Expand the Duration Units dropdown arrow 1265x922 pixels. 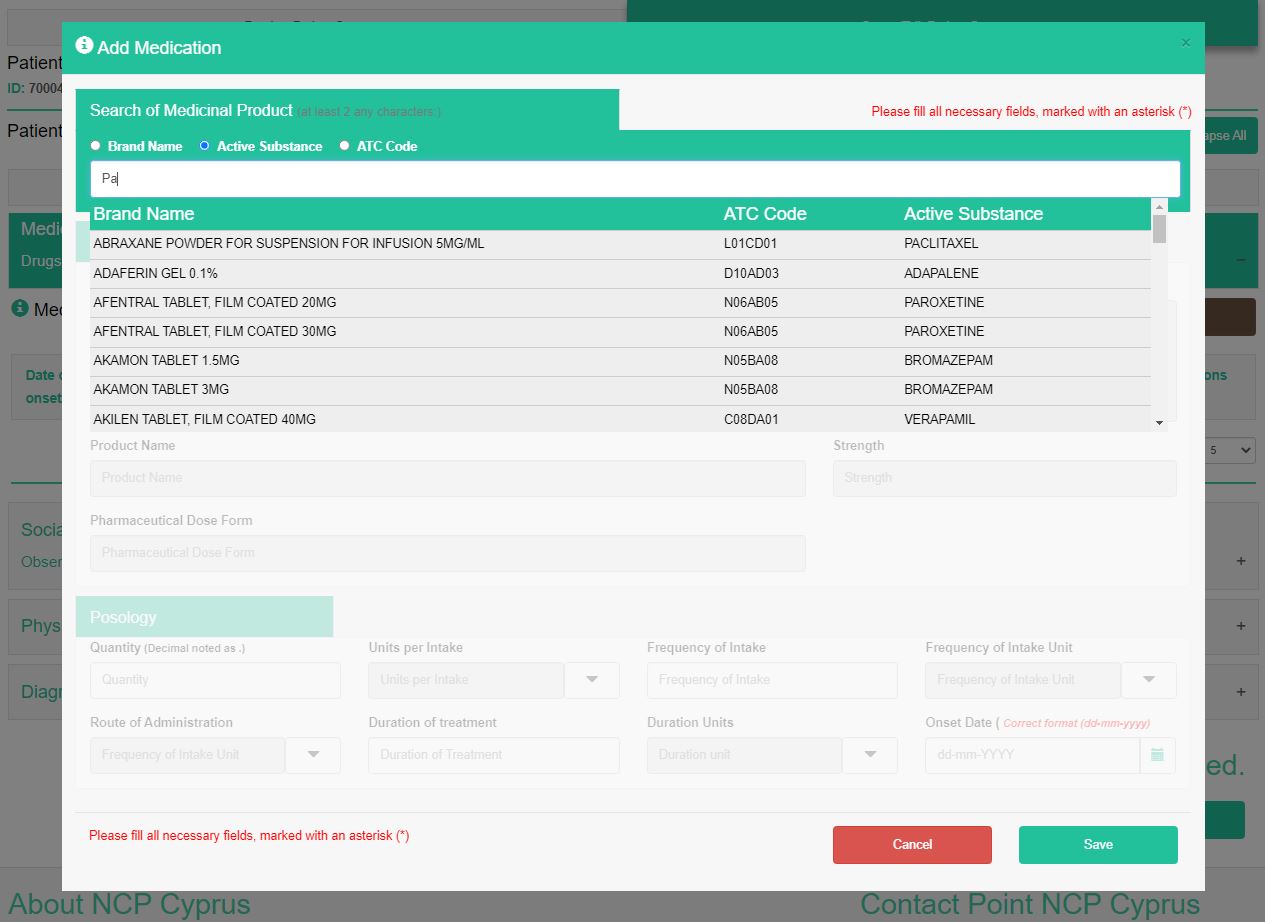[x=870, y=755]
